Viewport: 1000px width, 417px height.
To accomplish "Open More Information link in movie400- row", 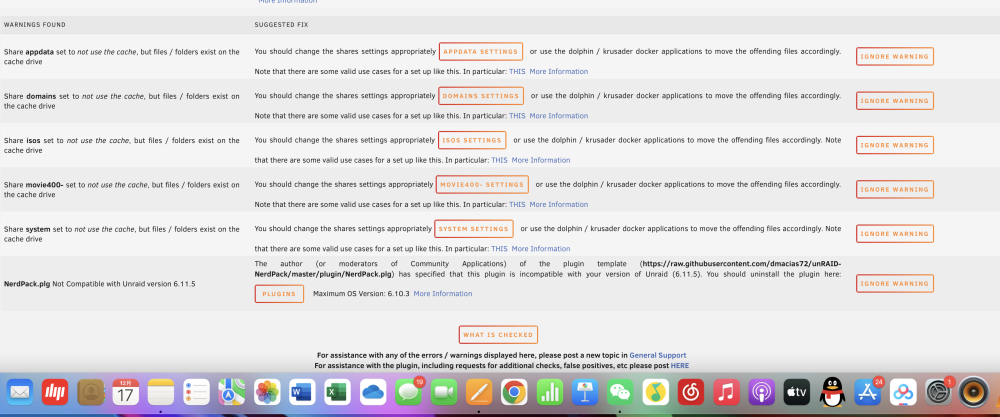I will pyautogui.click(x=559, y=205).
